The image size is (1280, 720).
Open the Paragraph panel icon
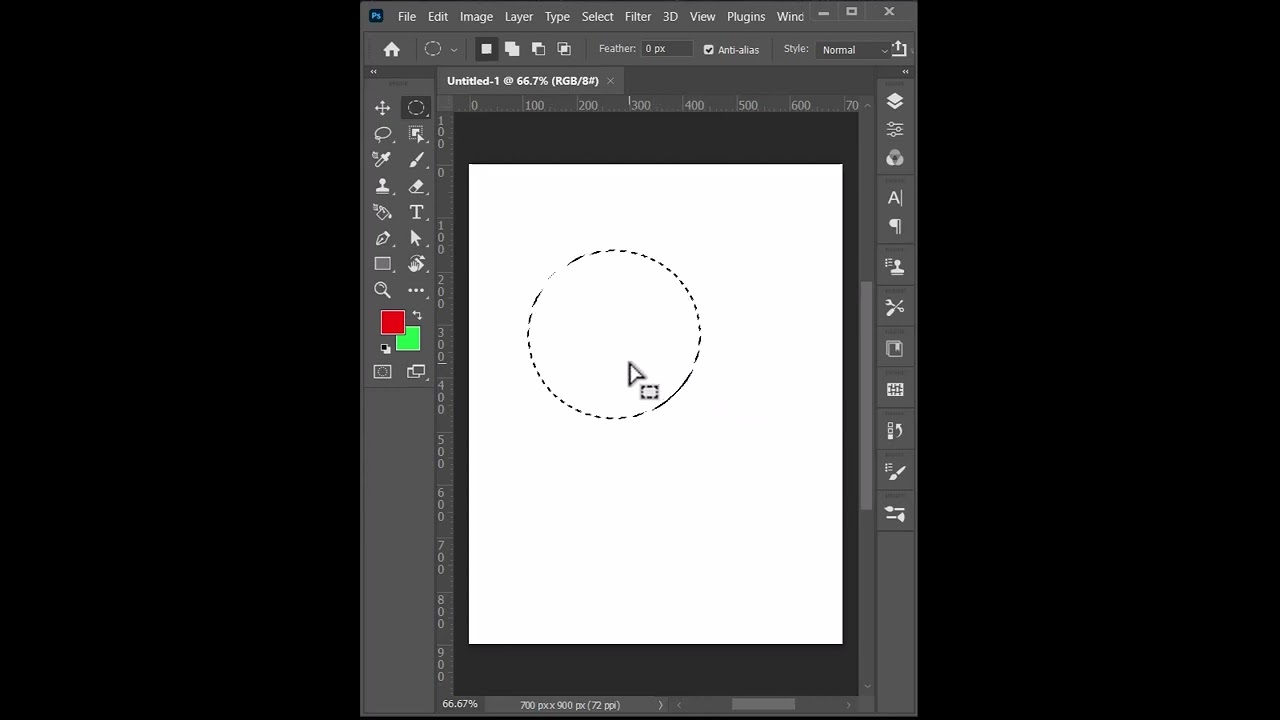(895, 226)
